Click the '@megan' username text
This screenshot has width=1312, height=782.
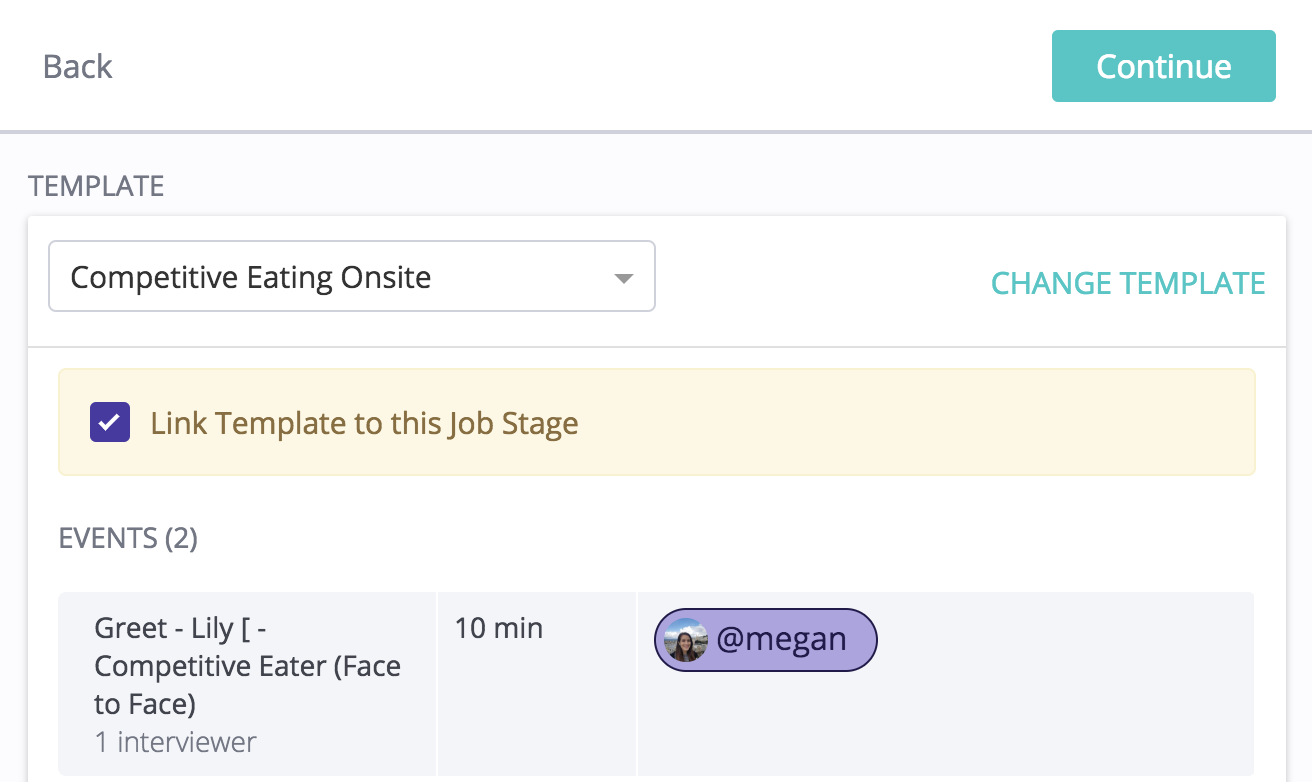point(781,640)
